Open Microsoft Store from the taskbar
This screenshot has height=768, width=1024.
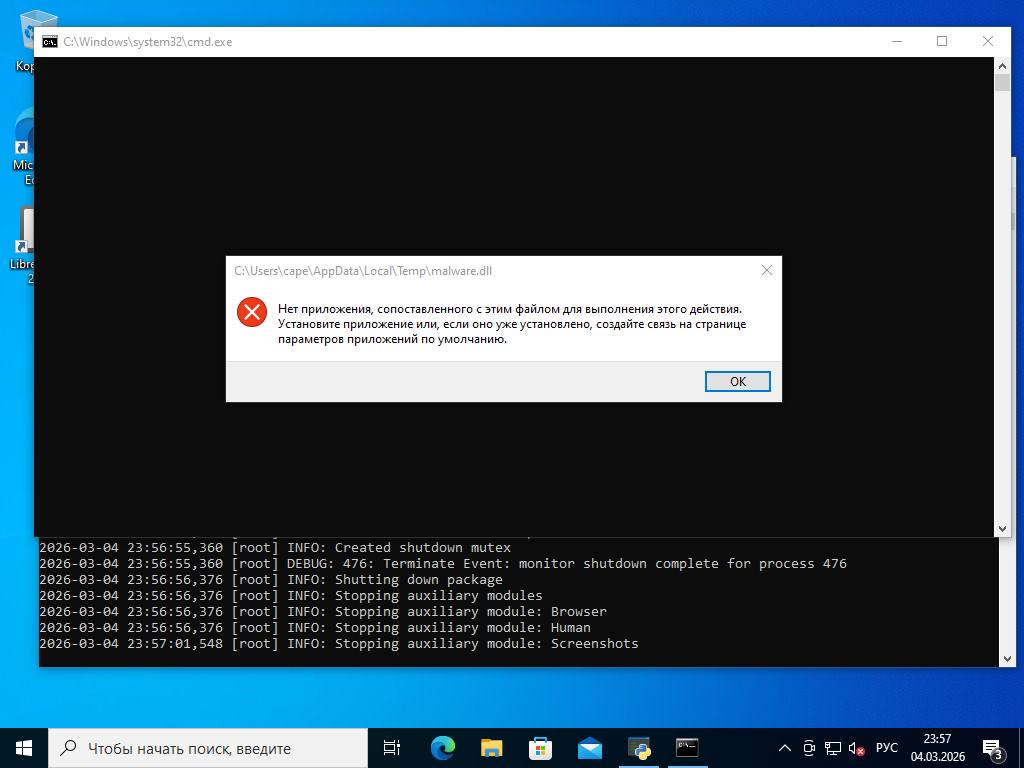(x=540, y=748)
